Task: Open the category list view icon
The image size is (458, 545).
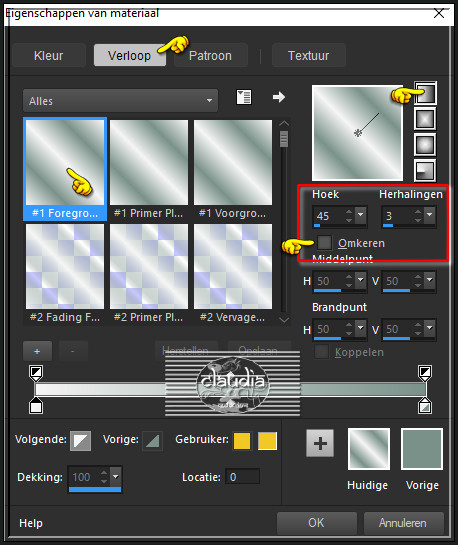Action: point(244,97)
